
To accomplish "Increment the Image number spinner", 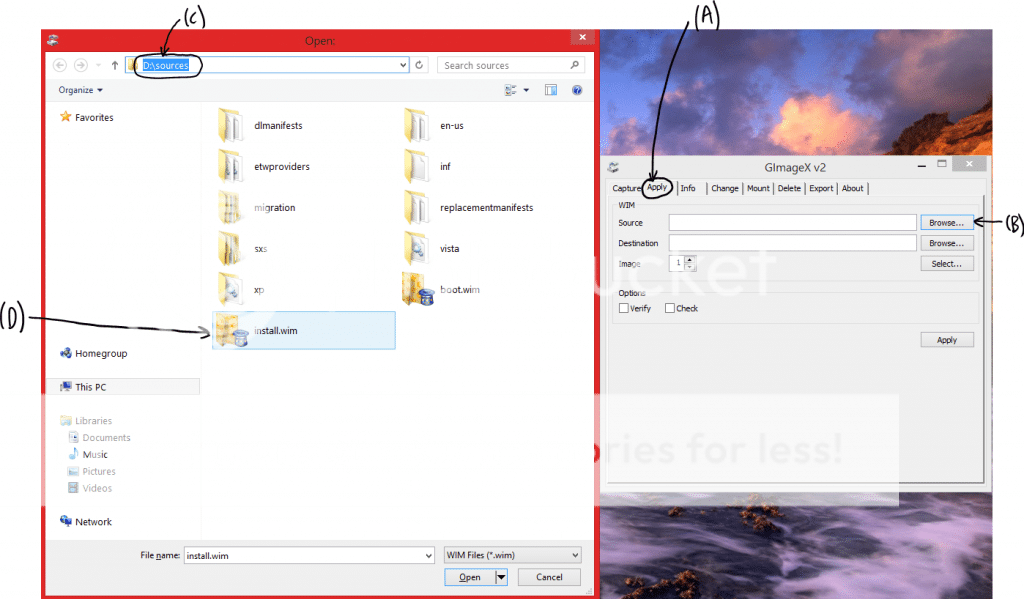I will [x=688, y=258].
